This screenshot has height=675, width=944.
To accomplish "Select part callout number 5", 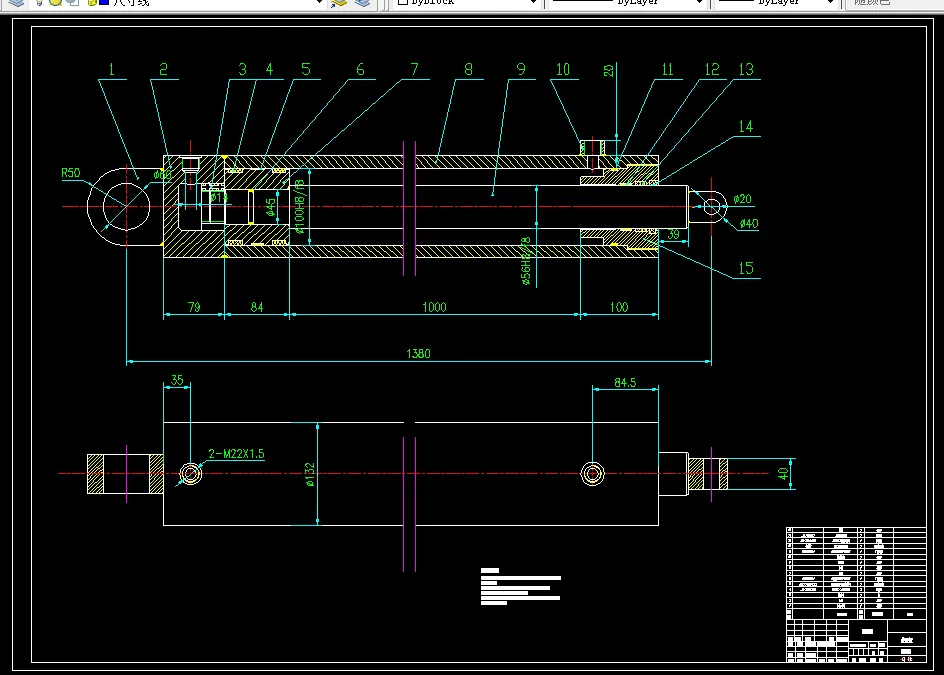I will 306,70.
